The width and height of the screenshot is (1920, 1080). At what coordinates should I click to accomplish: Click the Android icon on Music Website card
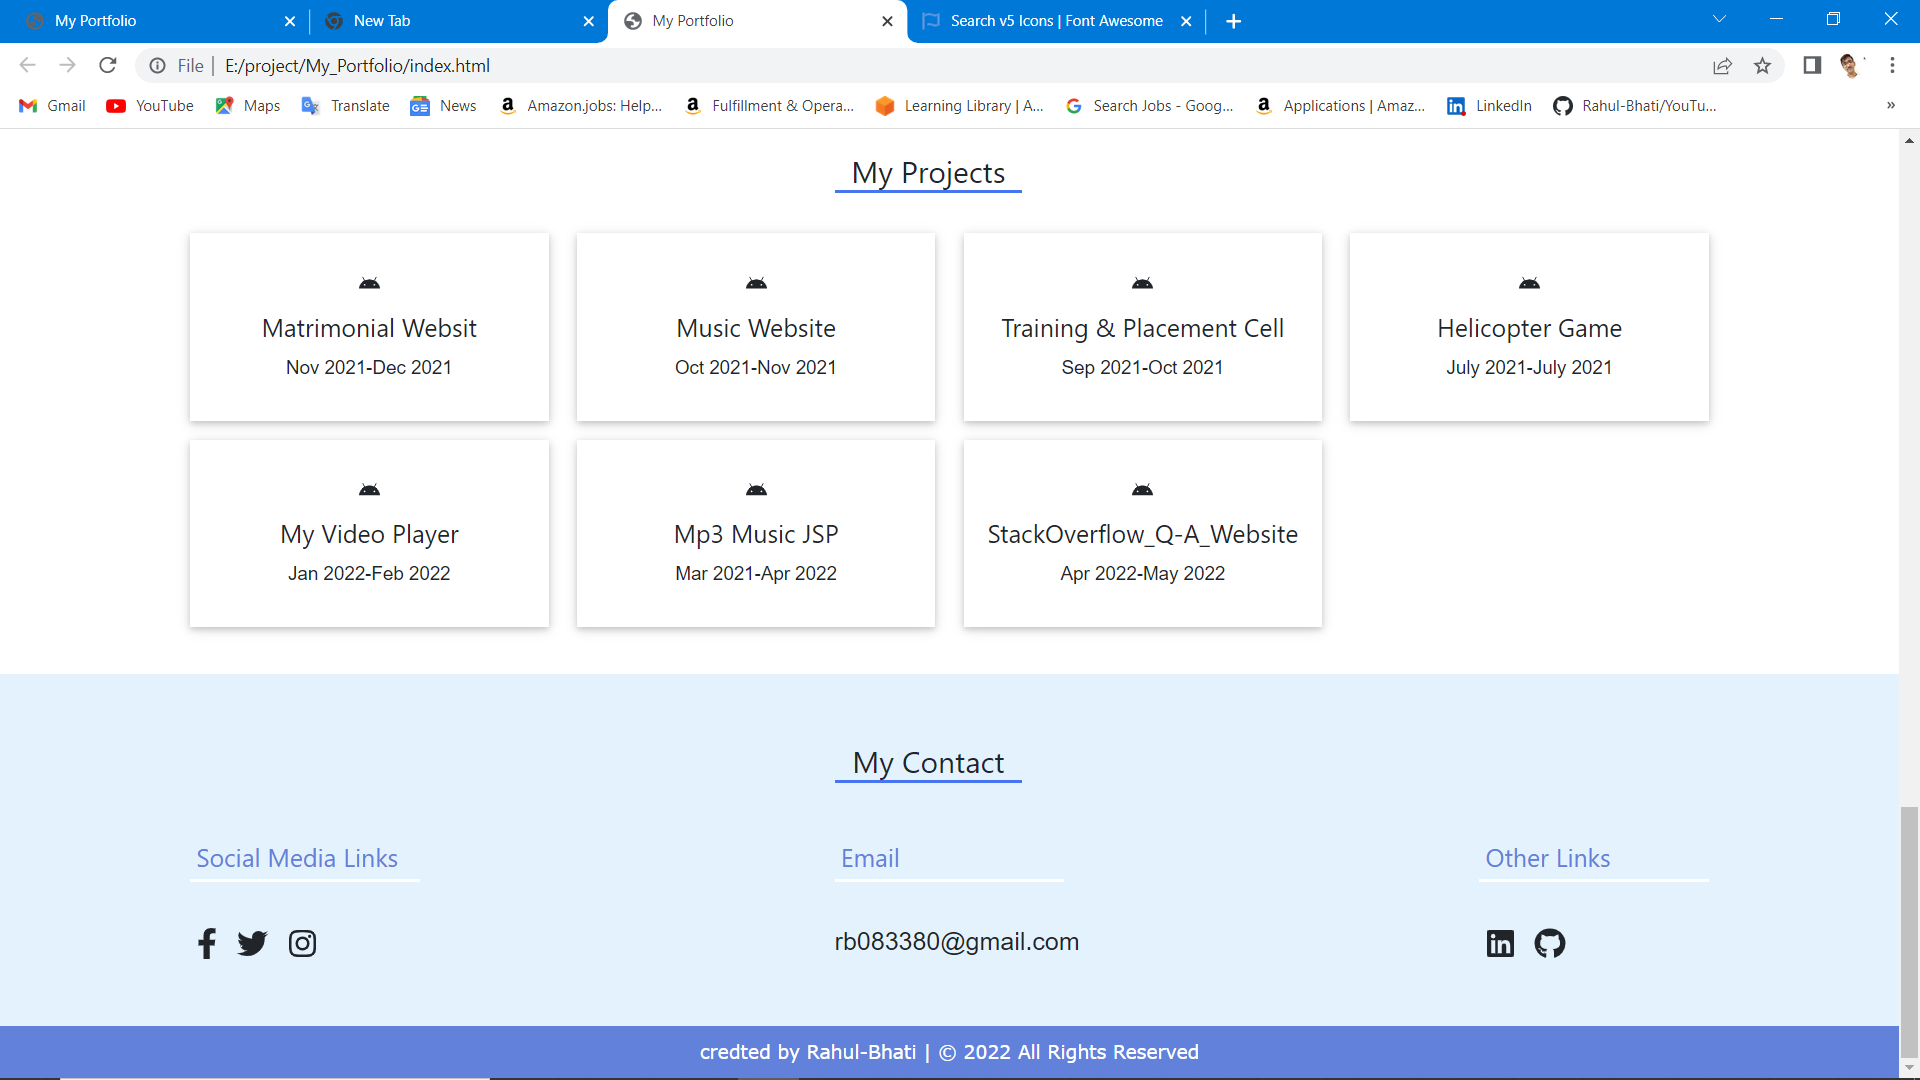coord(756,284)
